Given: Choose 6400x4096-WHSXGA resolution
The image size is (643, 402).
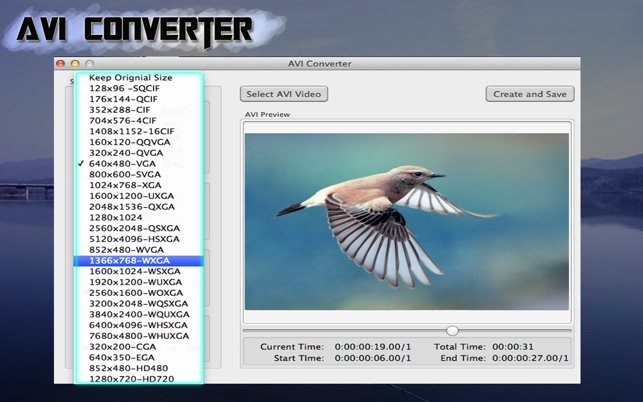Looking at the screenshot, I should tap(139, 325).
